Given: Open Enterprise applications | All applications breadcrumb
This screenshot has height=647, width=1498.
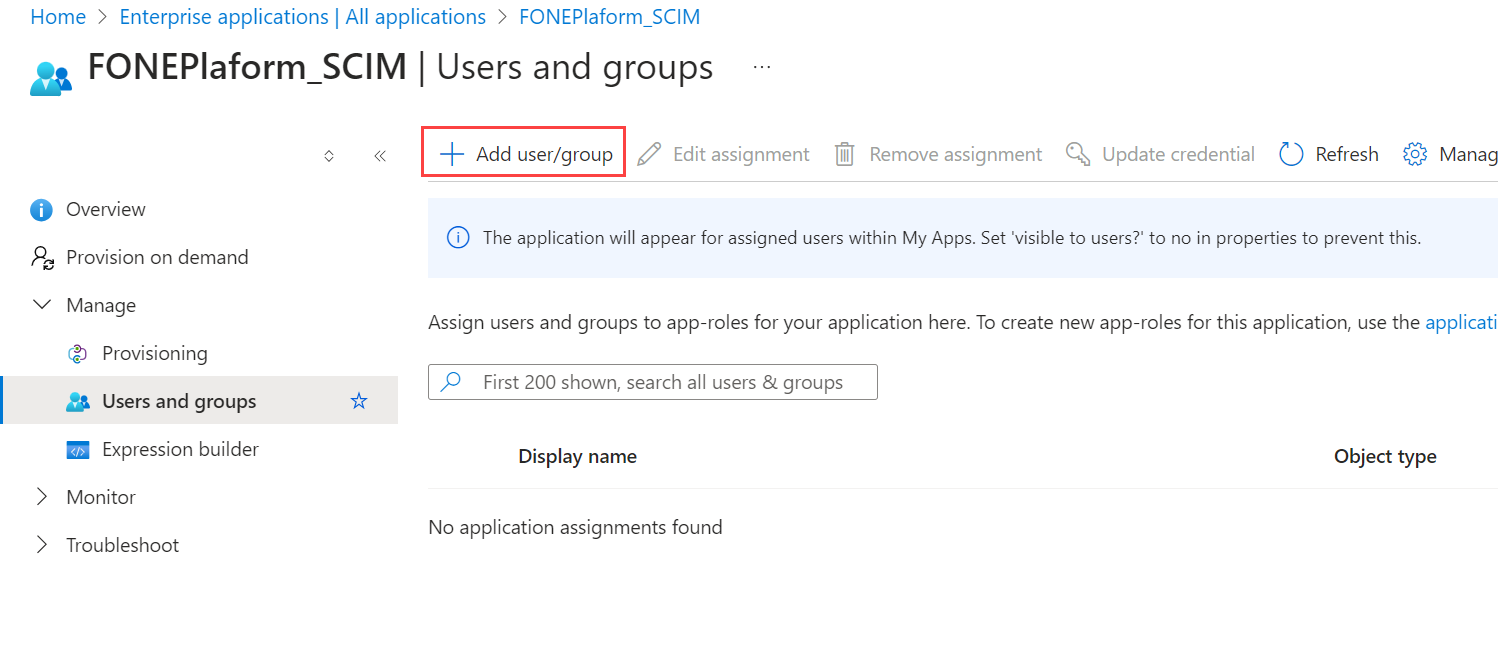Looking at the screenshot, I should pos(303,17).
